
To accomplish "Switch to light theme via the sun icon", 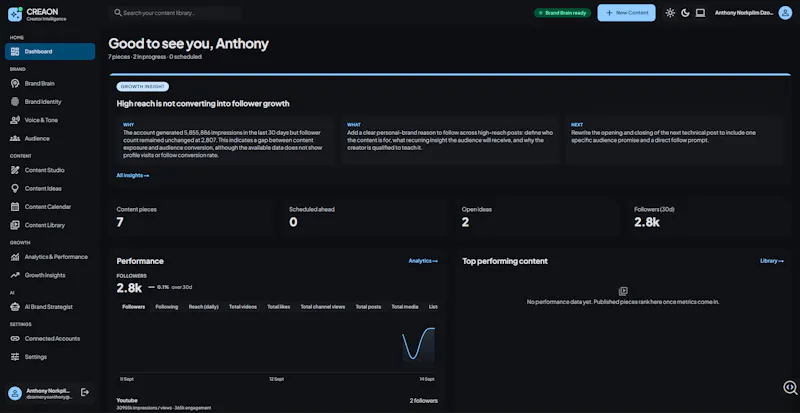I will coord(670,13).
